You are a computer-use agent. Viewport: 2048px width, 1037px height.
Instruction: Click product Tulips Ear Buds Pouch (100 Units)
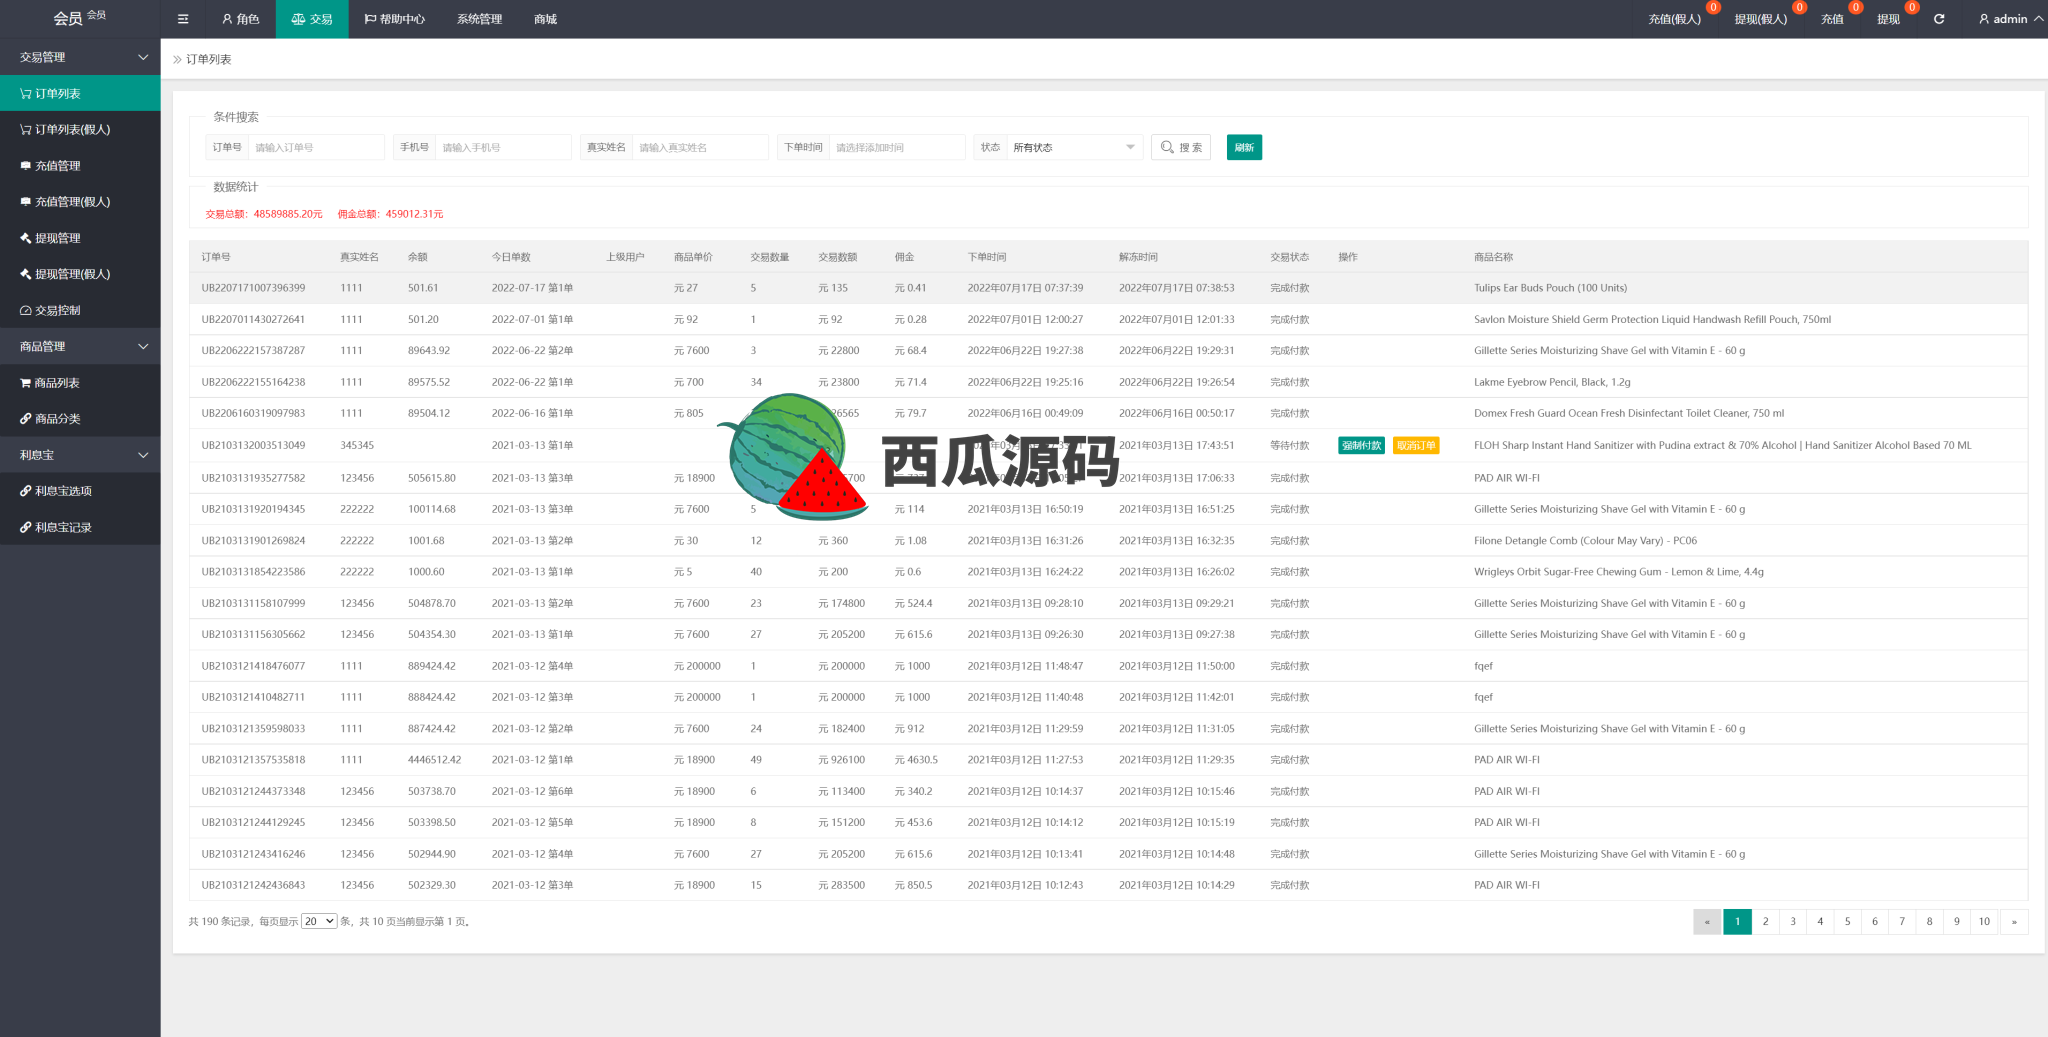pos(1550,288)
